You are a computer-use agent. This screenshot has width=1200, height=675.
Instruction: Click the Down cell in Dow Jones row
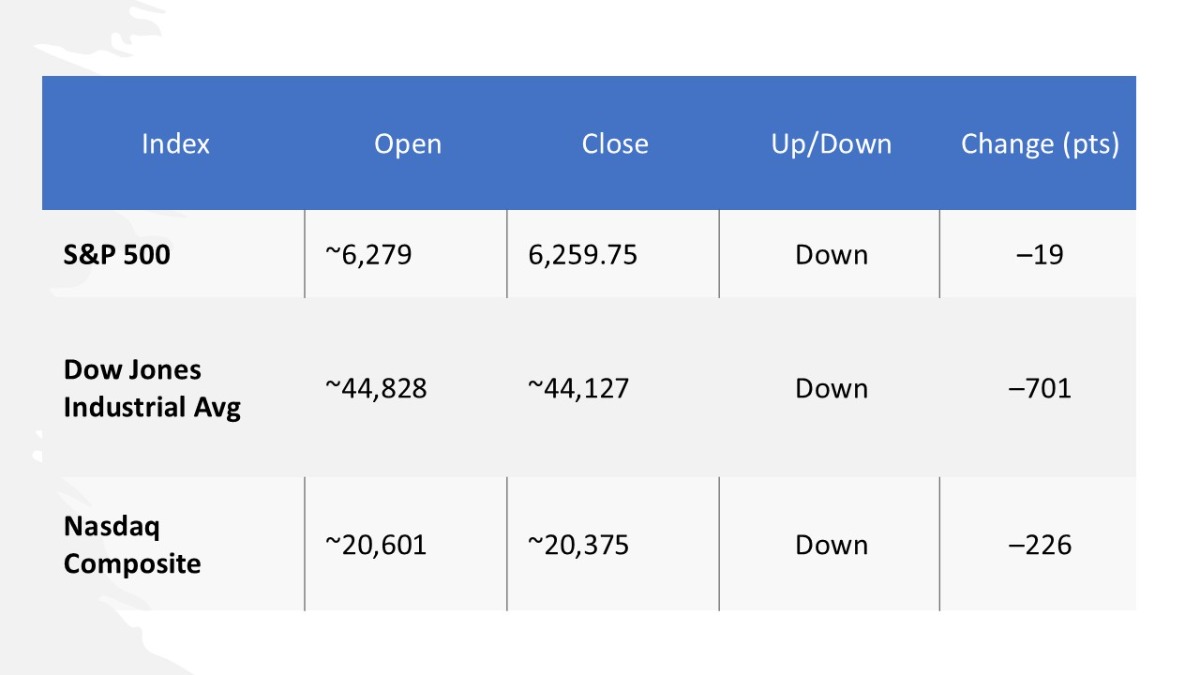[x=831, y=388]
